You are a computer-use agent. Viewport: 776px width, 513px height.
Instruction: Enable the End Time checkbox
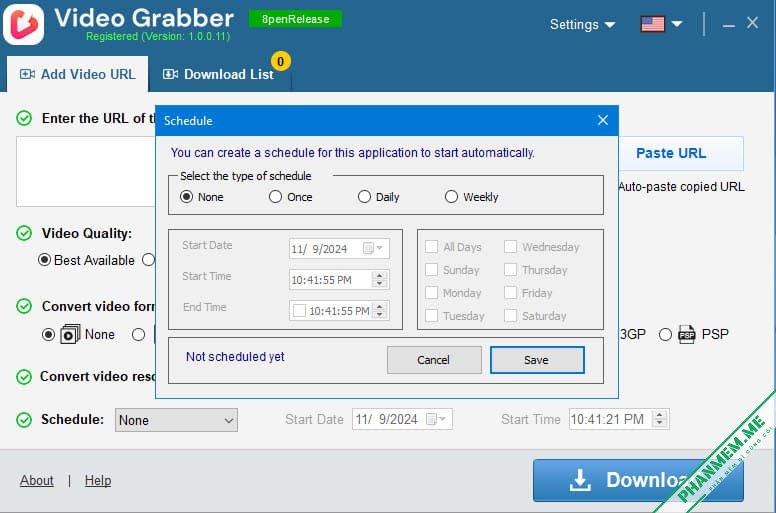click(x=299, y=311)
